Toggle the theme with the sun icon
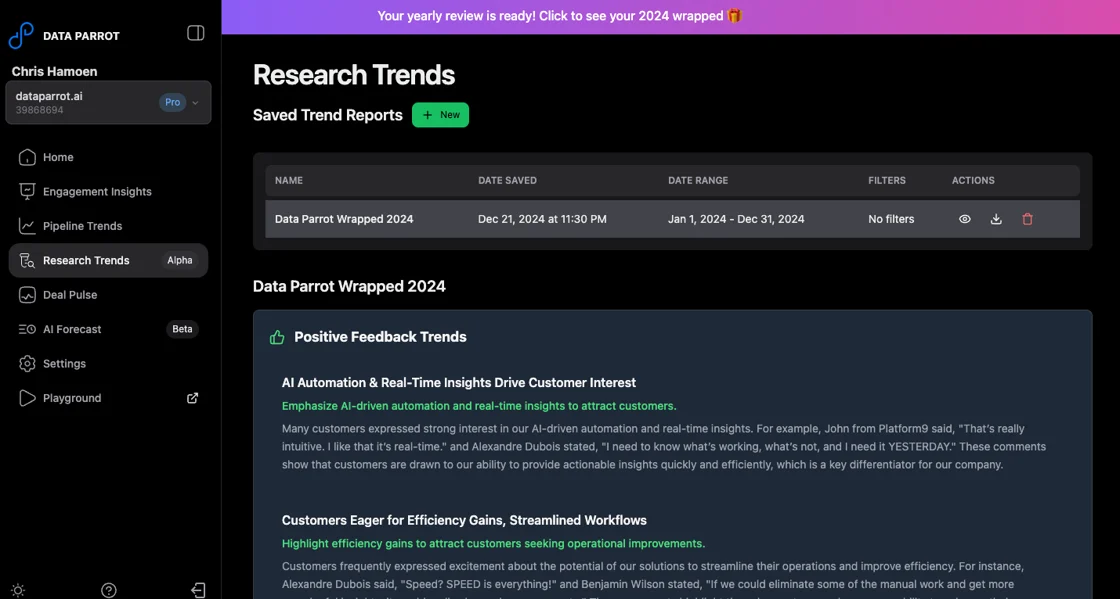The height and width of the screenshot is (599, 1120). coord(17,589)
